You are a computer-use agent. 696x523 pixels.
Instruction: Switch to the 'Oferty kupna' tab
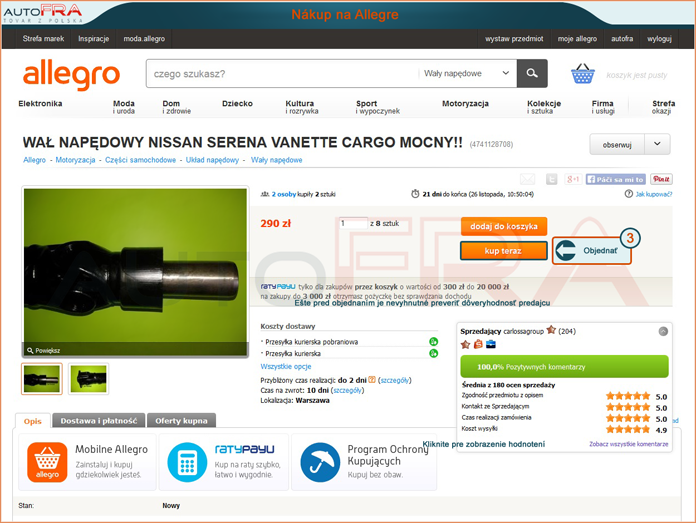point(181,420)
